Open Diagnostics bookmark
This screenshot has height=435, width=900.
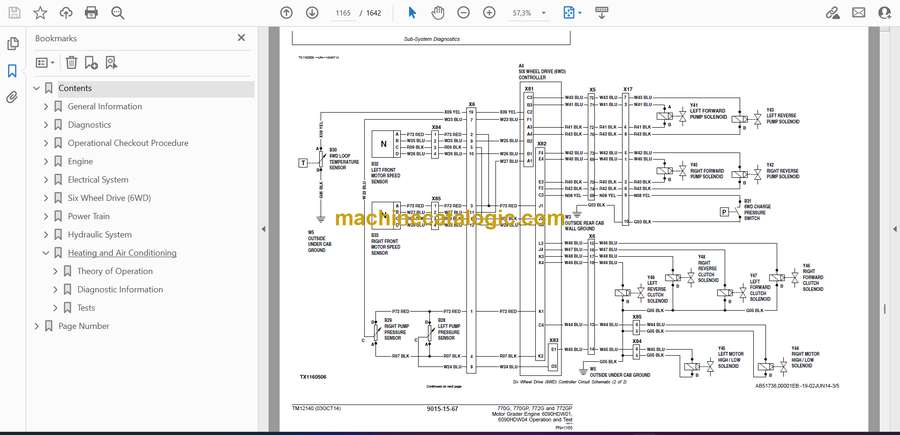(x=89, y=125)
